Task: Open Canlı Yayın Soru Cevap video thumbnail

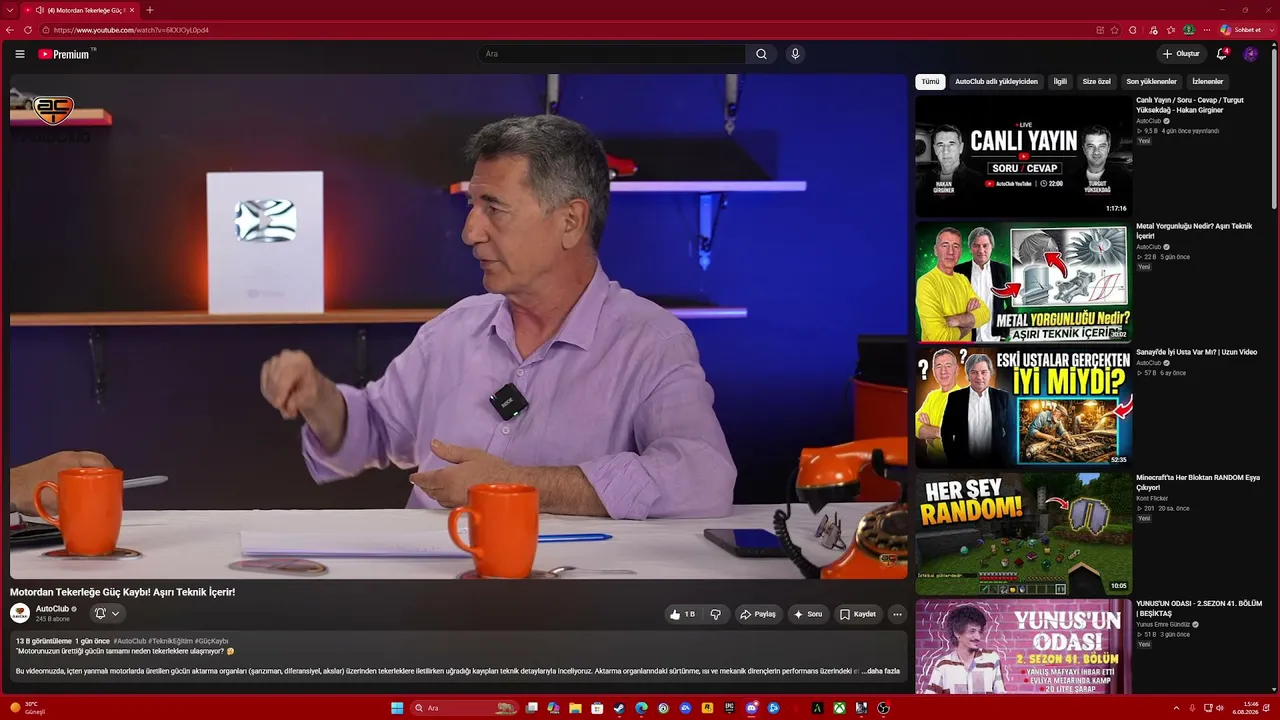Action: pyautogui.click(x=1024, y=156)
